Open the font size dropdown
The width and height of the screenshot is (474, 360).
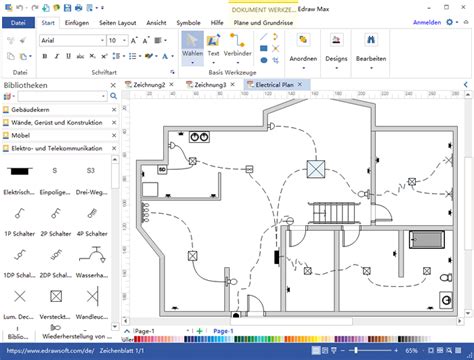click(x=124, y=40)
